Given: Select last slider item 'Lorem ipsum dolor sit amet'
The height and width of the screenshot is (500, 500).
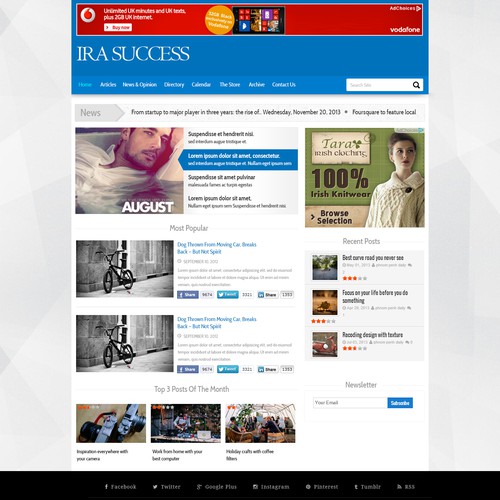Looking at the screenshot, I should click(x=241, y=202).
